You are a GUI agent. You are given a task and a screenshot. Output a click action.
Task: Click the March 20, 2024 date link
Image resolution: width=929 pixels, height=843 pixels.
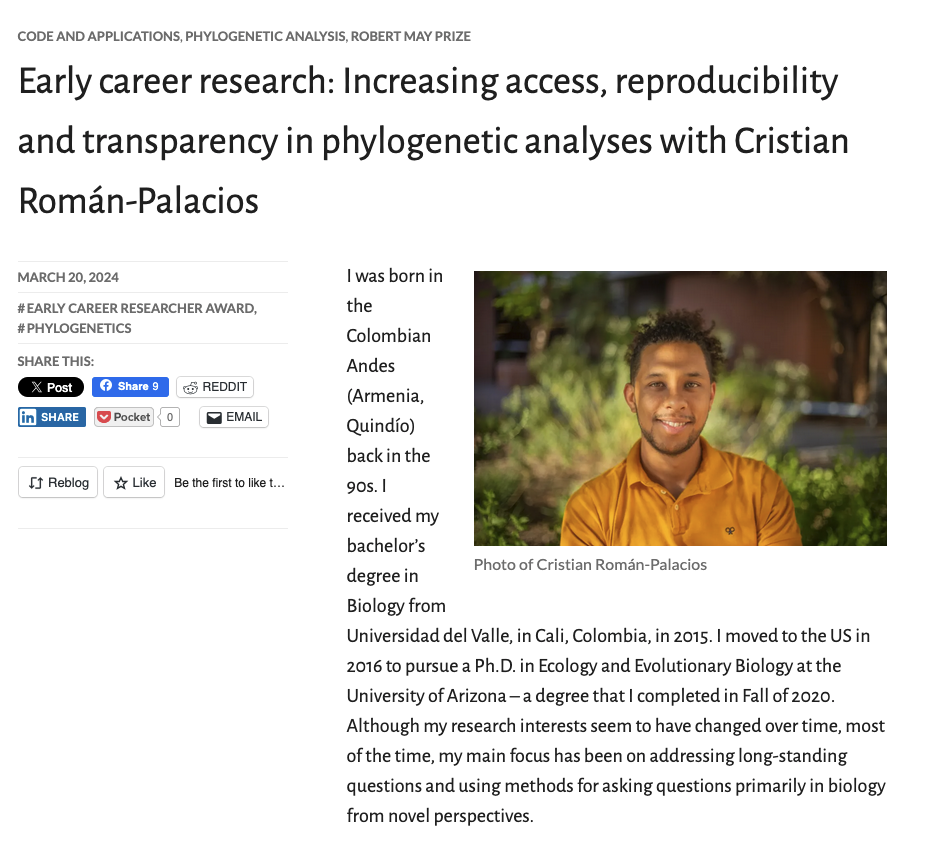pyautogui.click(x=68, y=277)
